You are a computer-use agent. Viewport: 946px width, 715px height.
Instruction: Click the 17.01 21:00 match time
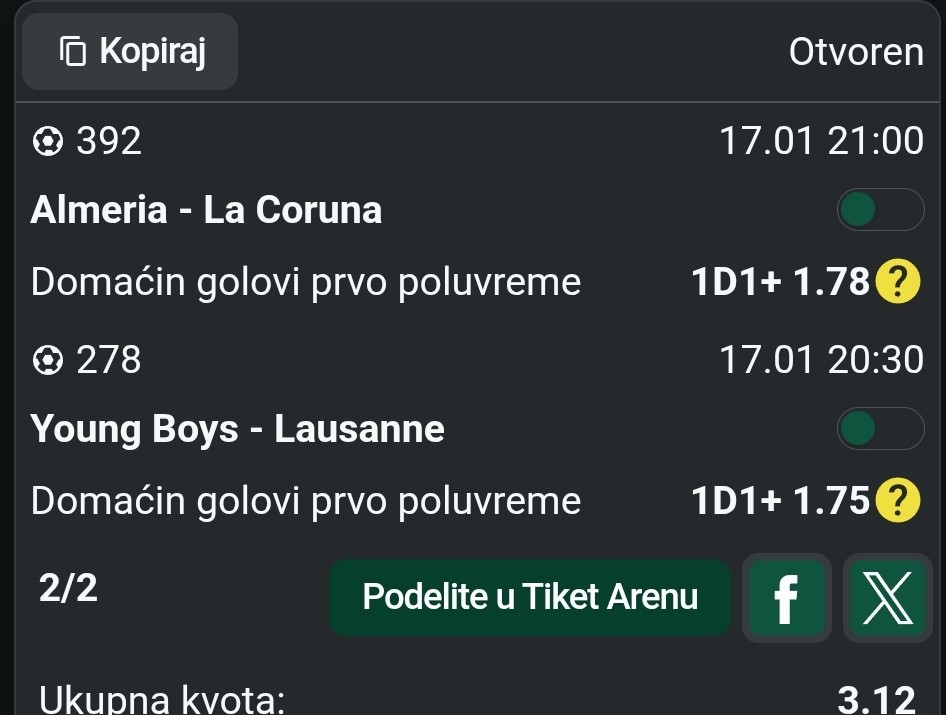pyautogui.click(x=821, y=142)
